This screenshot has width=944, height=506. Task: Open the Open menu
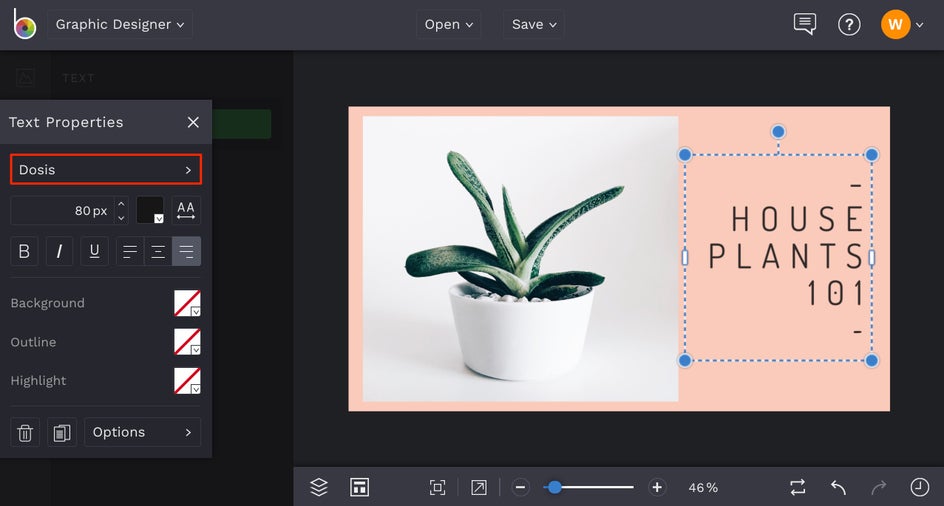(x=448, y=24)
